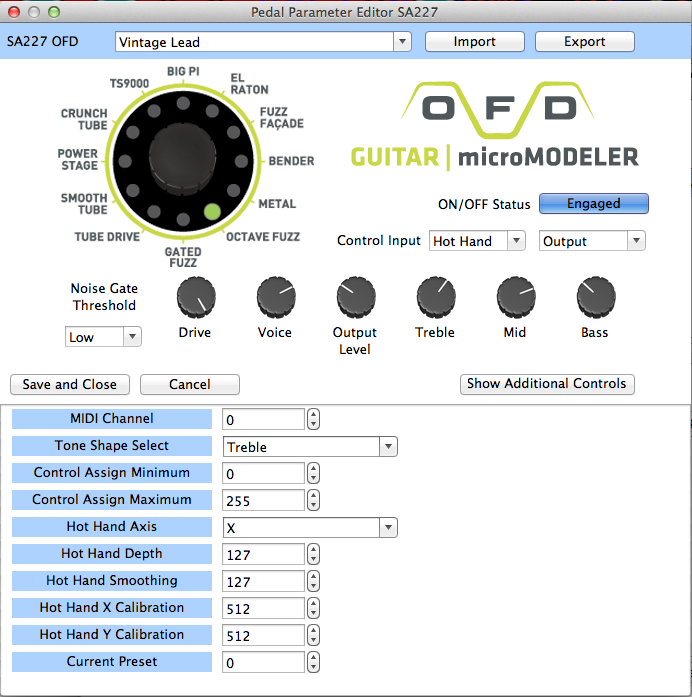Open the Output control target dropdown
Screen dimensions: 692x697
pyautogui.click(x=592, y=241)
